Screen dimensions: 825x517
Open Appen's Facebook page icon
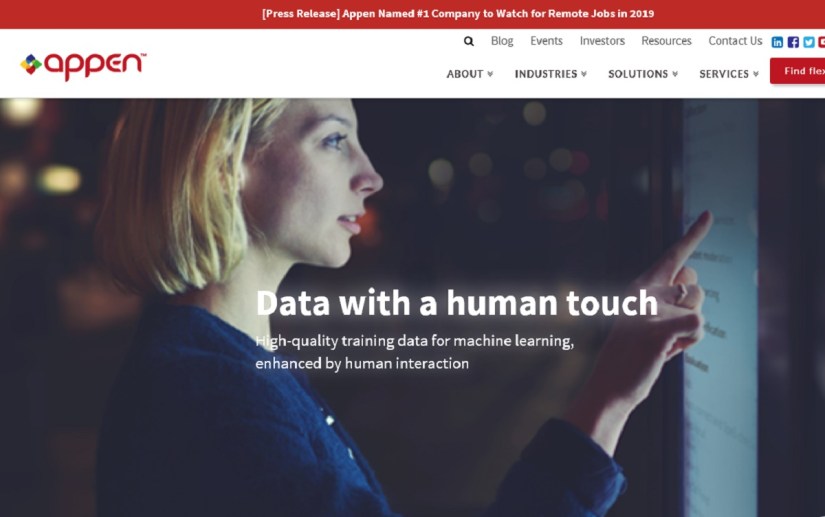tap(793, 42)
